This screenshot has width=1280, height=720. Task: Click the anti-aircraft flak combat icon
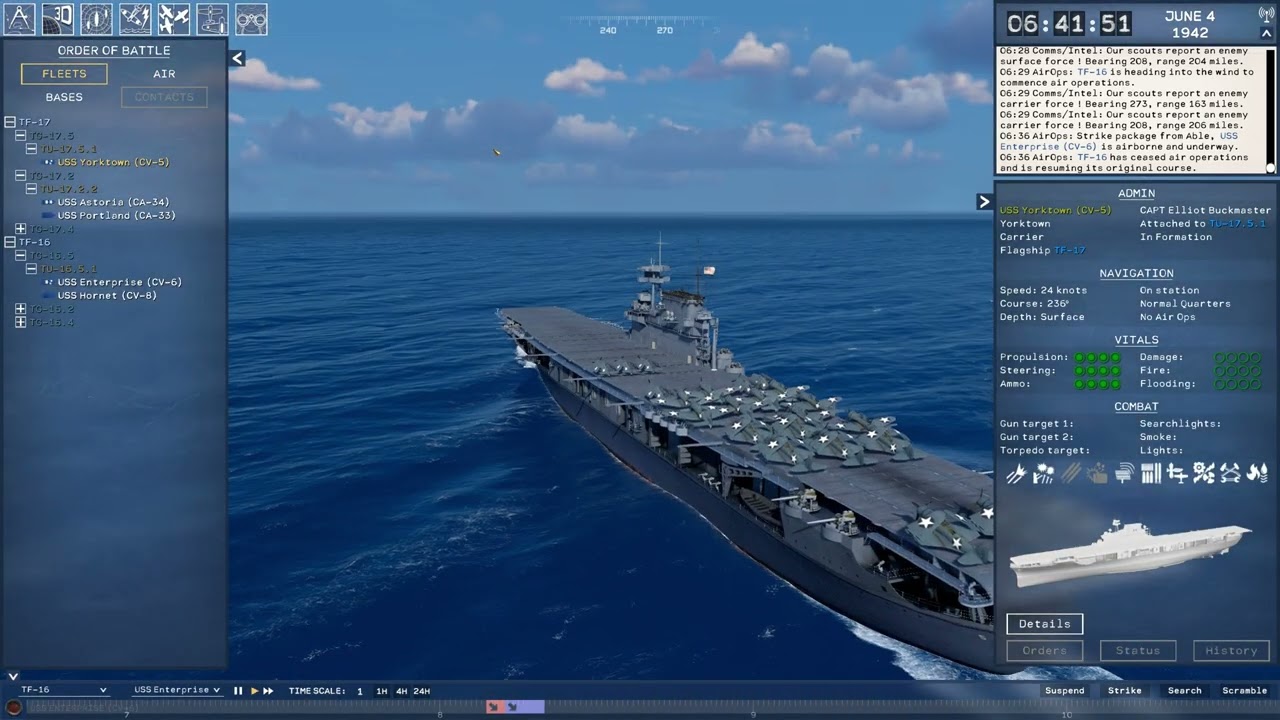(x=1043, y=474)
